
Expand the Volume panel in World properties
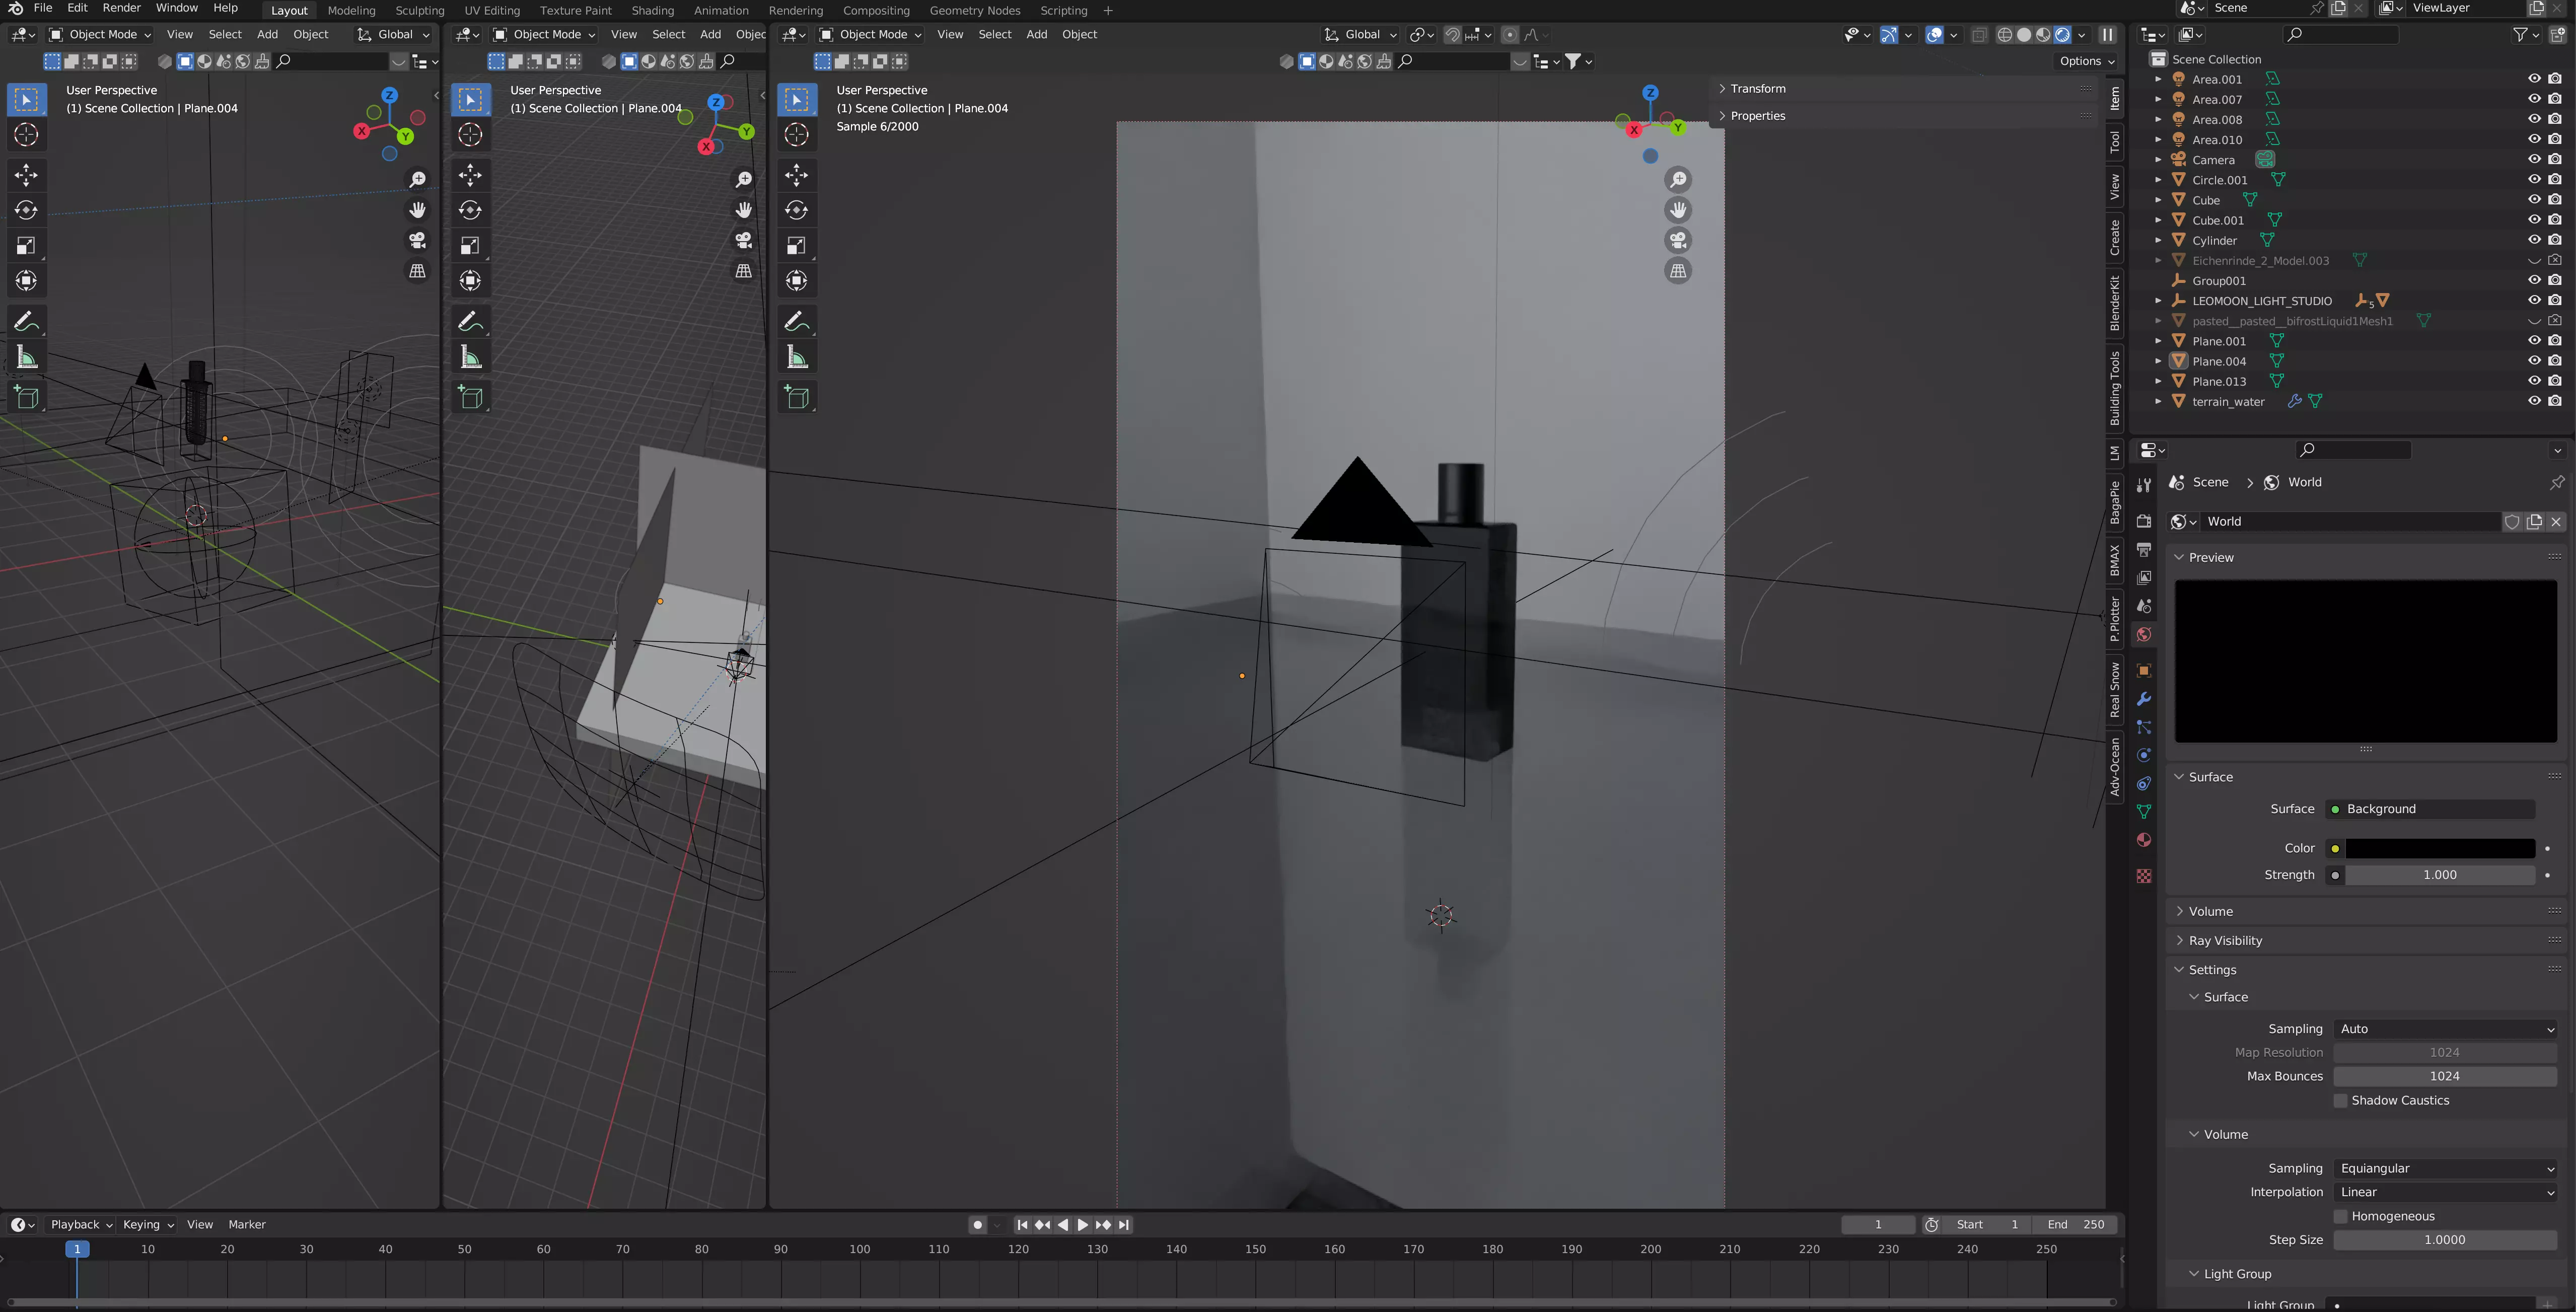(x=2210, y=911)
